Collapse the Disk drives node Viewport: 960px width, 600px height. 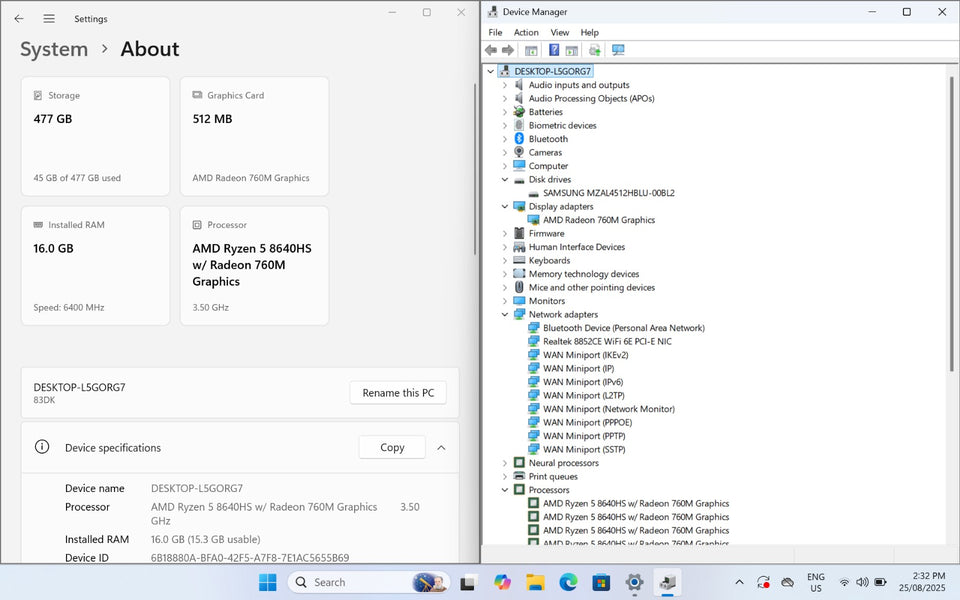[505, 179]
